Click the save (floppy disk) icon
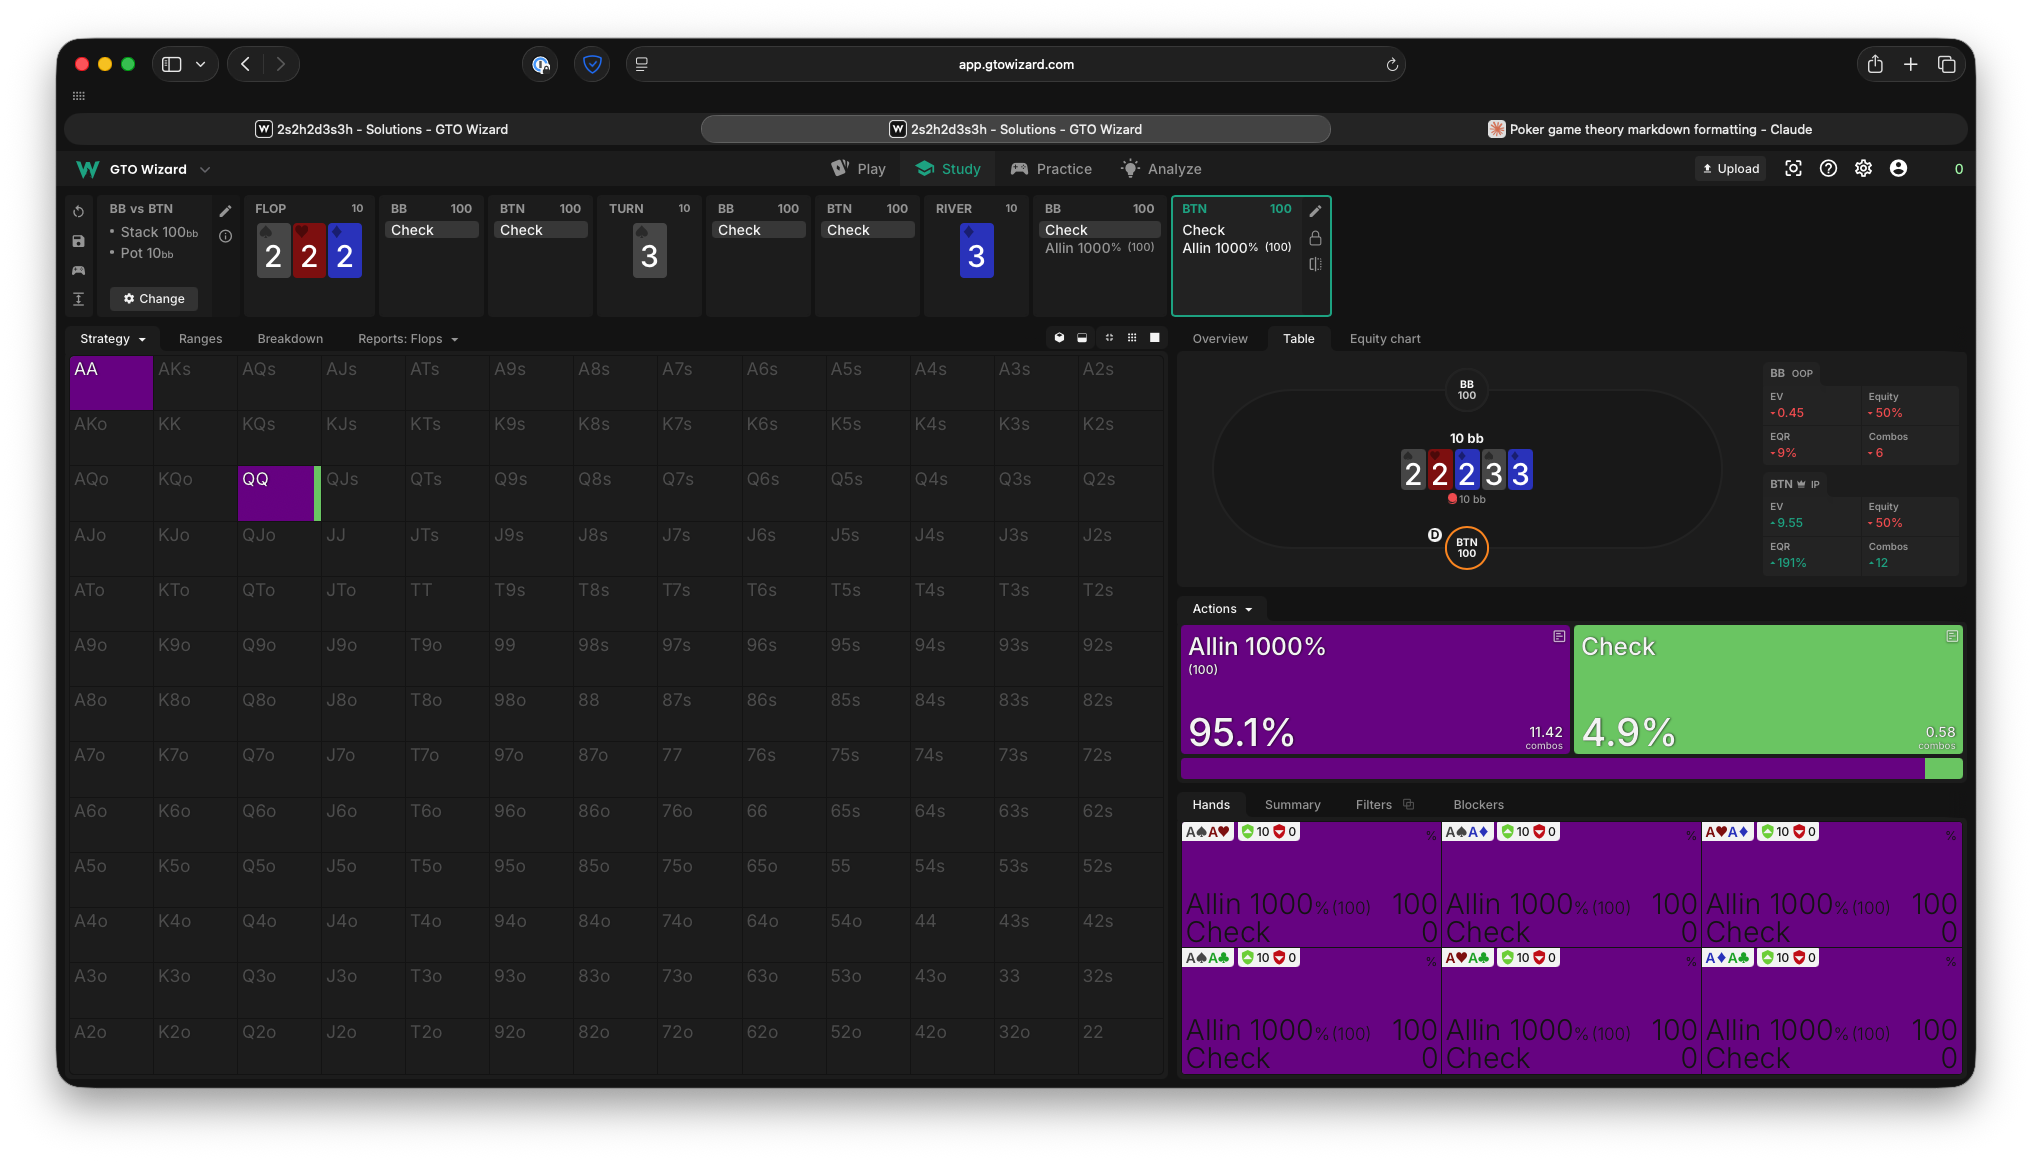 (x=78, y=241)
